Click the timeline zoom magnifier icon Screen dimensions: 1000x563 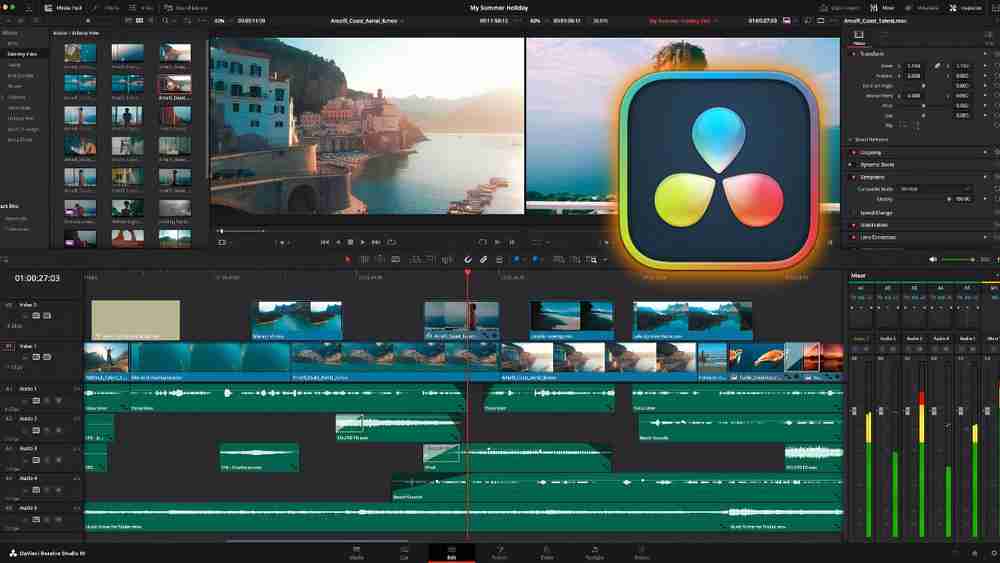pos(592,260)
